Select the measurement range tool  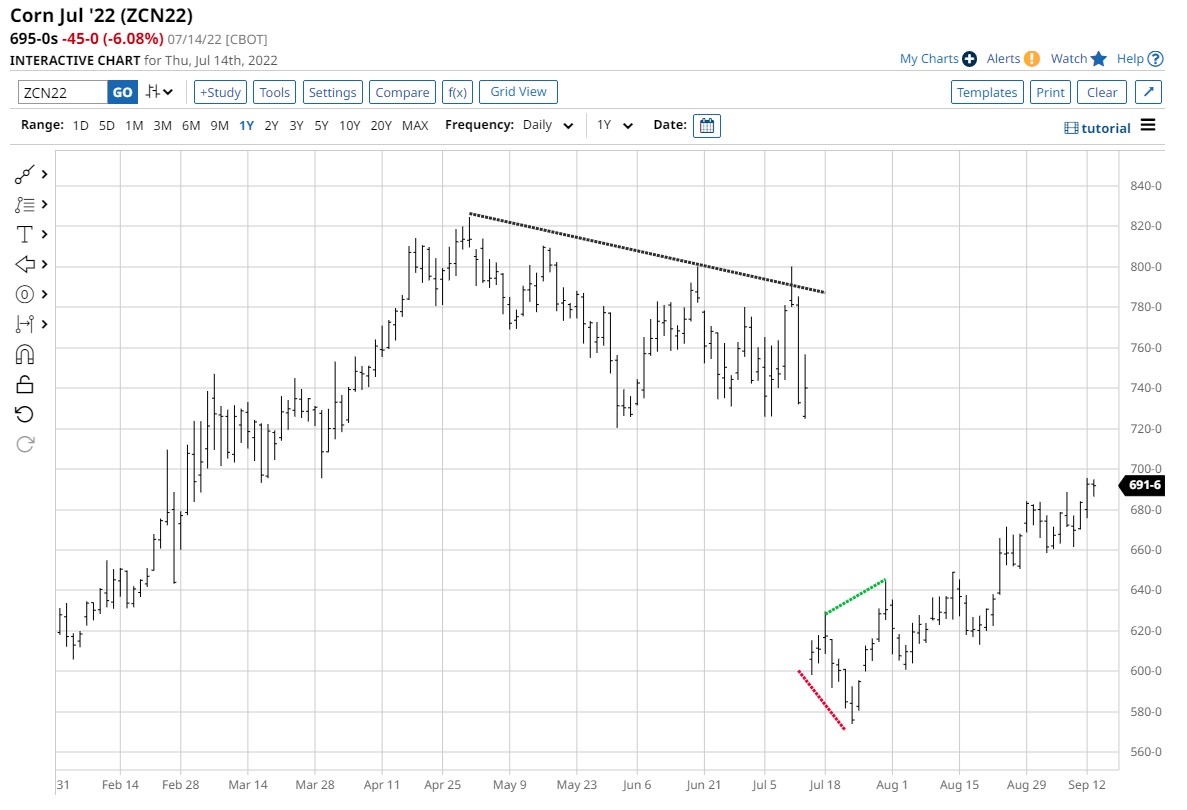tap(24, 325)
